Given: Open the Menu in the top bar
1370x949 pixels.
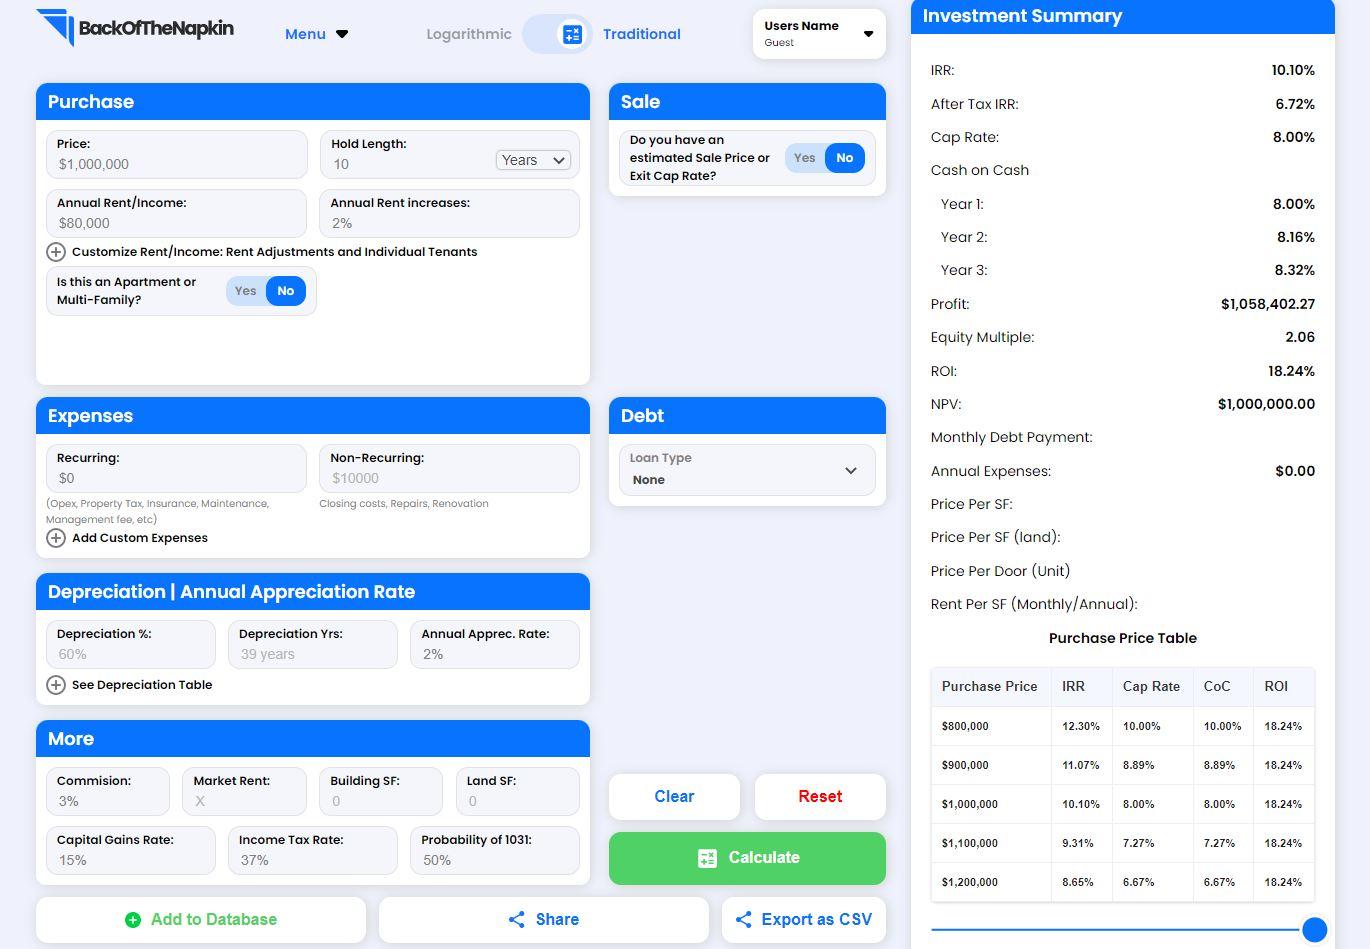Looking at the screenshot, I should pyautogui.click(x=316, y=34).
